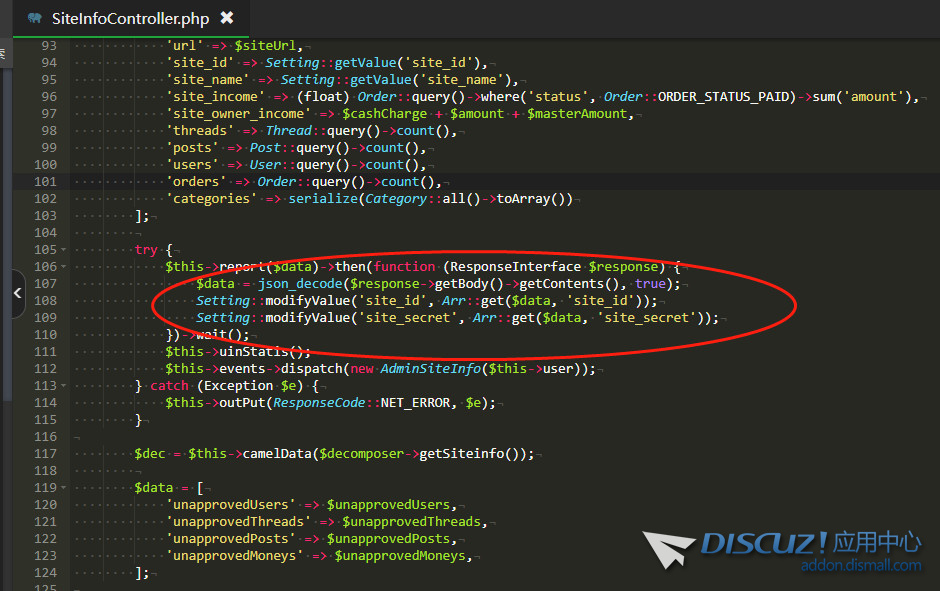Screen dimensions: 940x591
Task: Click 'json_decode' function on line 107
Action: point(300,284)
